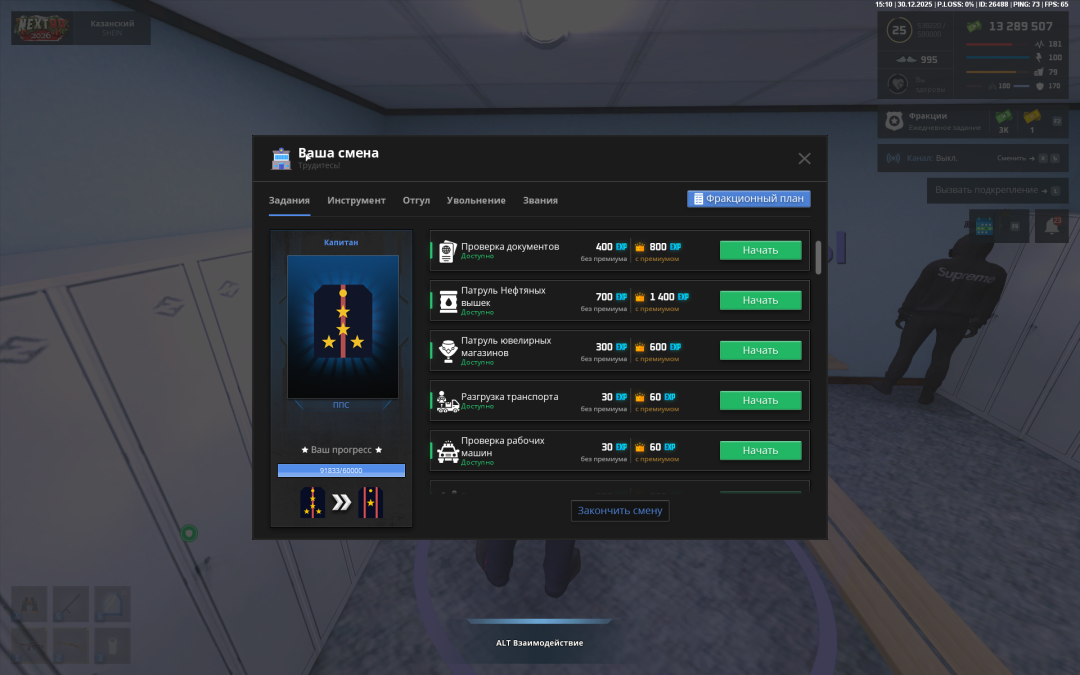Image resolution: width=1080 pixels, height=675 pixels.
Task: Select the police baton in slot 5
Action: pyautogui.click(x=71, y=604)
